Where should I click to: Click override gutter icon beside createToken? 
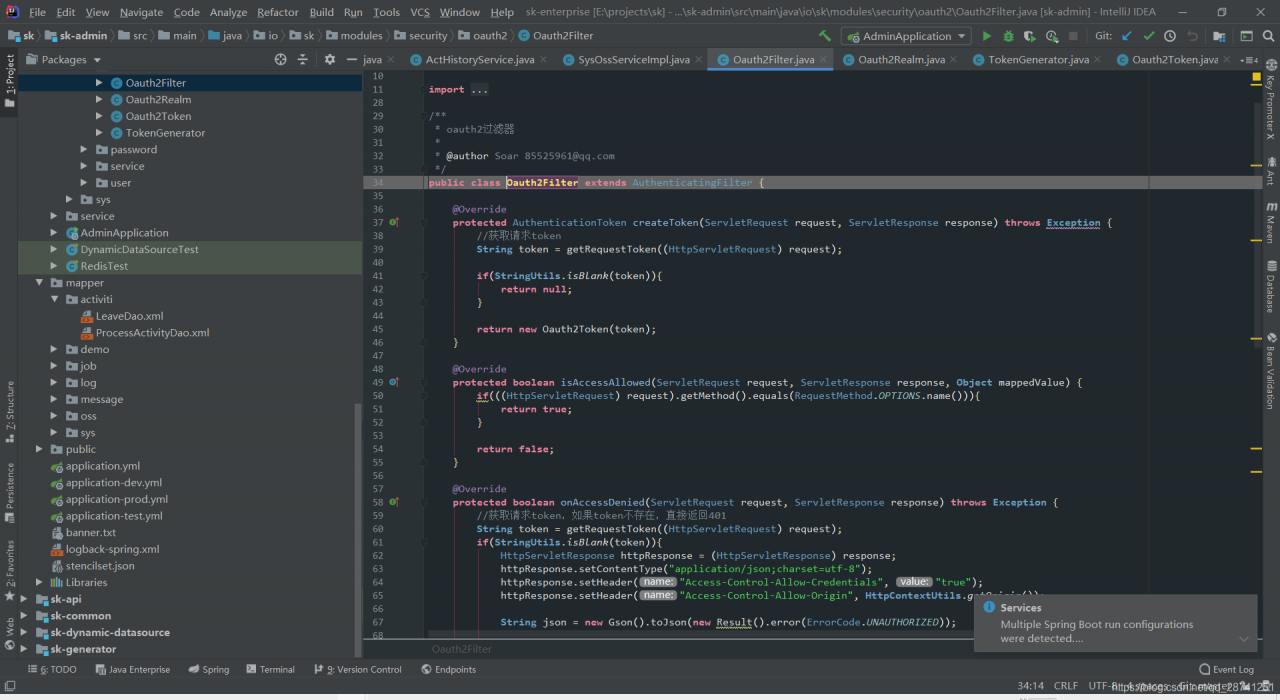[394, 223]
